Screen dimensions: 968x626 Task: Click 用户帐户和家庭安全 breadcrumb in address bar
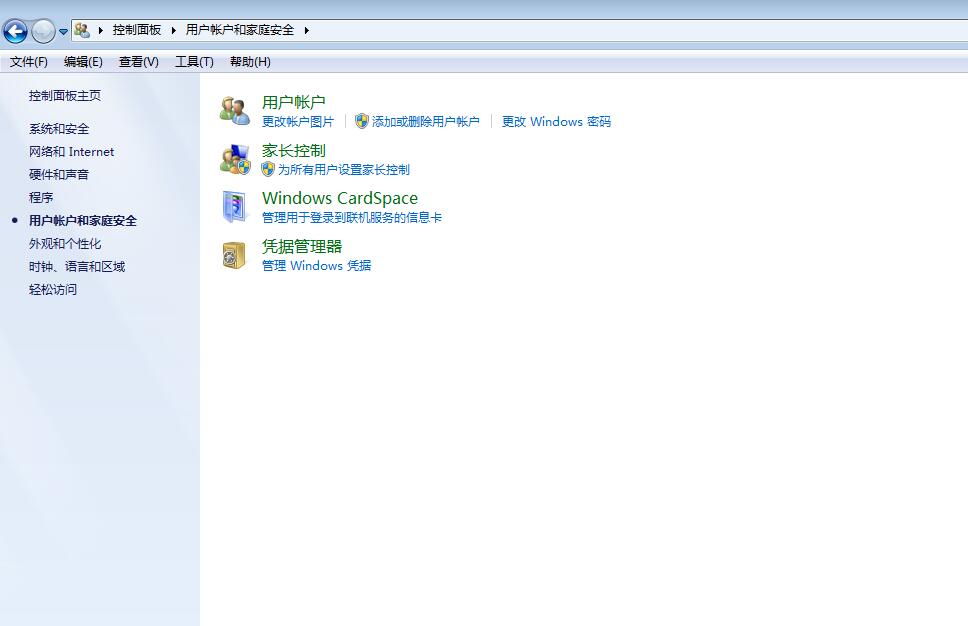[240, 30]
